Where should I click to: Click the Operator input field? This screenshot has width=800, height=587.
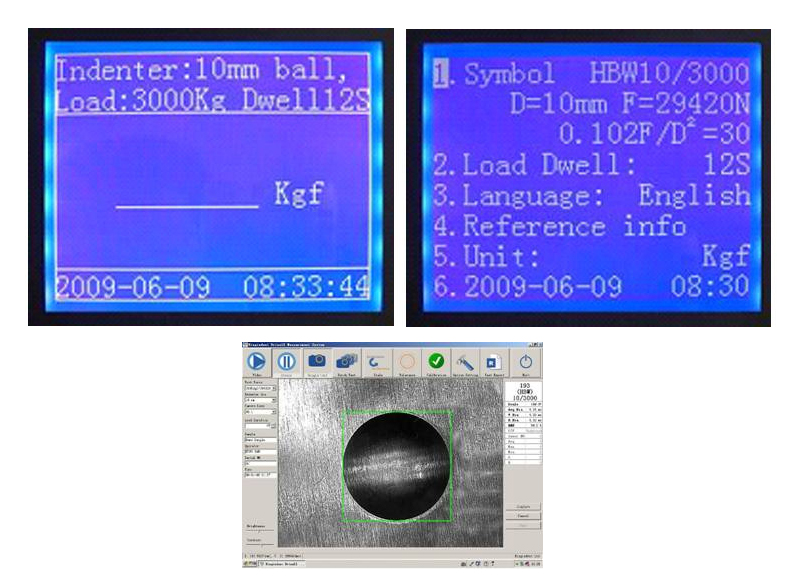(x=260, y=451)
